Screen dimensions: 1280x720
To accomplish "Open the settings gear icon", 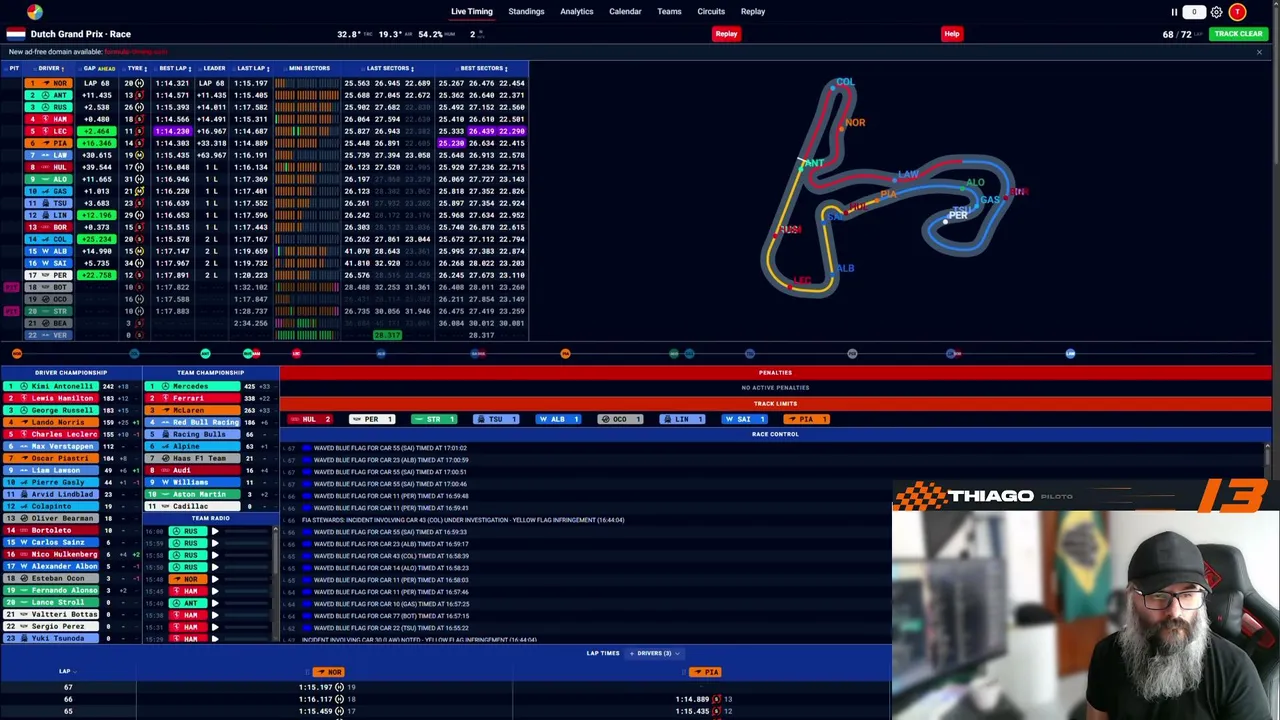I will click(x=1216, y=12).
